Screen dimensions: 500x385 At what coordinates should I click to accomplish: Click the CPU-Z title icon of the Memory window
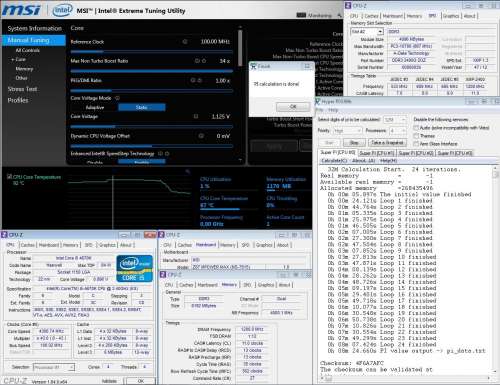tap(163, 274)
